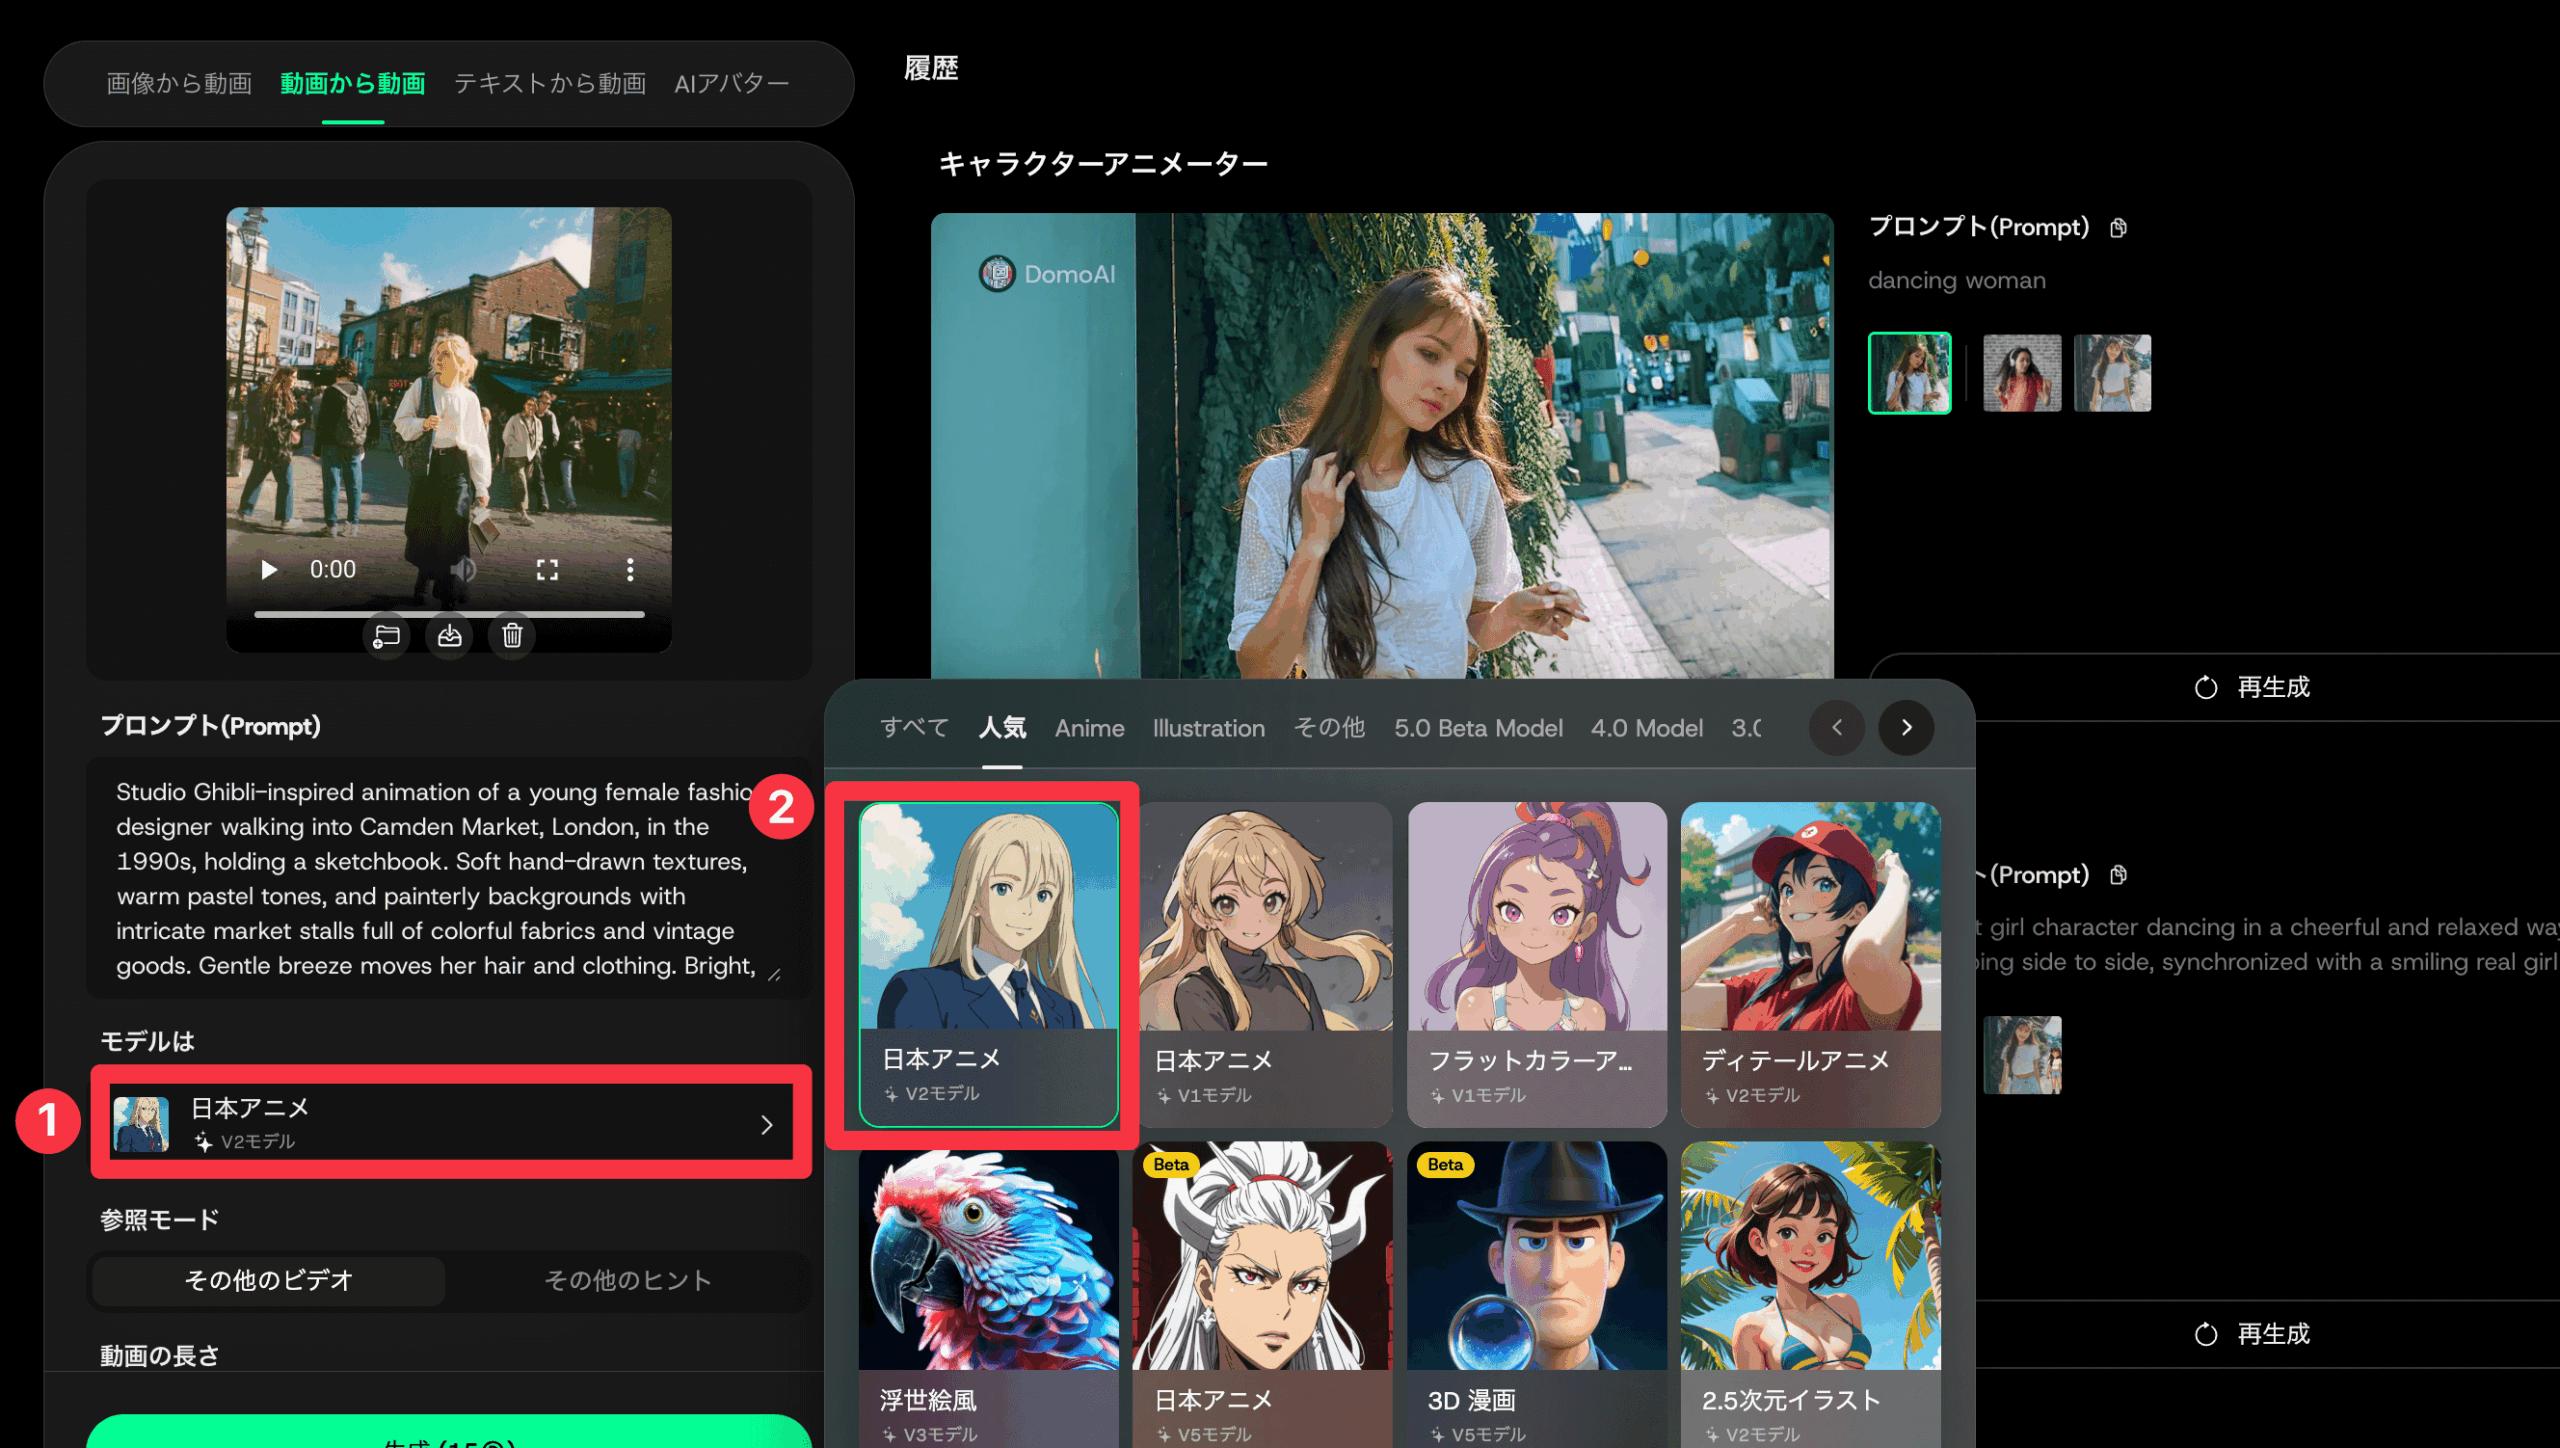The height and width of the screenshot is (1448, 2560).
Task: Click inside the Prompt text field
Action: pyautogui.click(x=435, y=878)
